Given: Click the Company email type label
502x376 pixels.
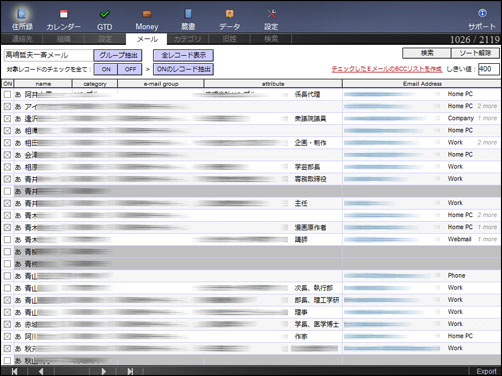Looking at the screenshot, I should coord(461,118).
